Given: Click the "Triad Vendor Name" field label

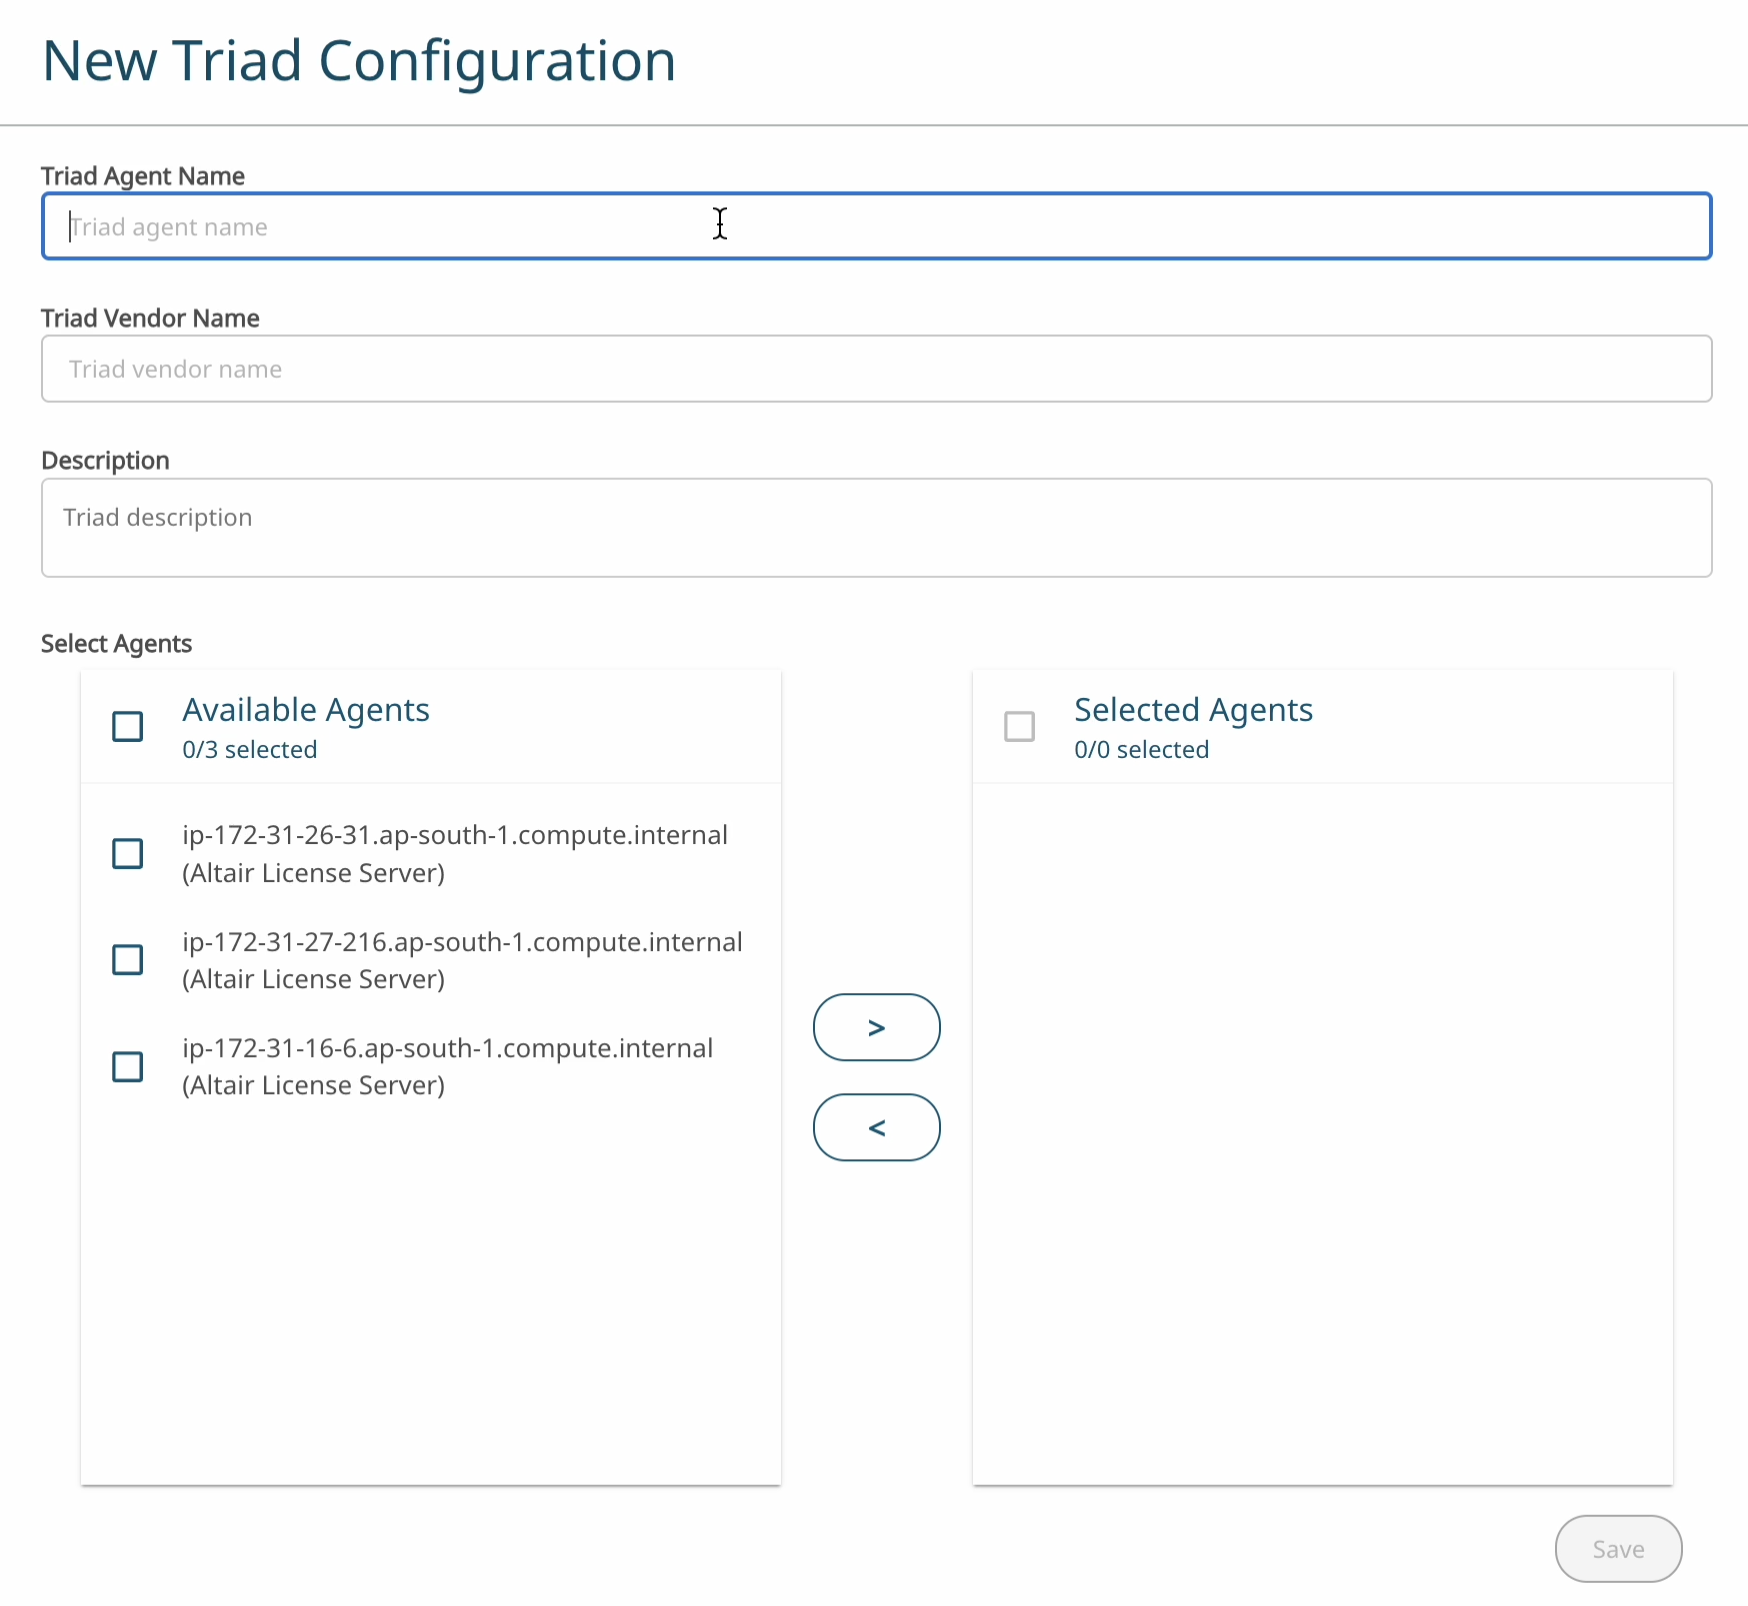Looking at the screenshot, I should [150, 318].
